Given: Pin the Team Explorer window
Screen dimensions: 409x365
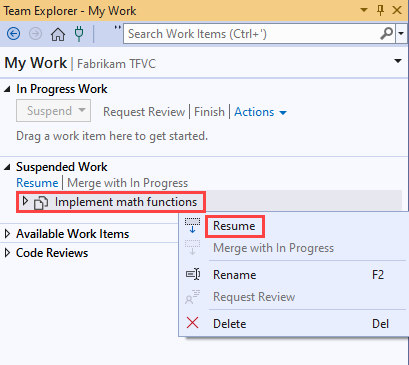Looking at the screenshot, I should pos(380,10).
